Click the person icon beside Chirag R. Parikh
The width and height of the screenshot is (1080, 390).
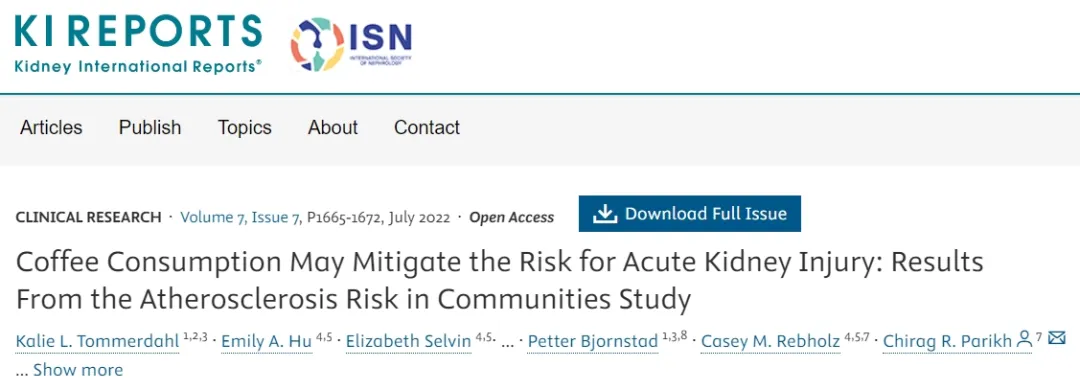(x=1024, y=338)
